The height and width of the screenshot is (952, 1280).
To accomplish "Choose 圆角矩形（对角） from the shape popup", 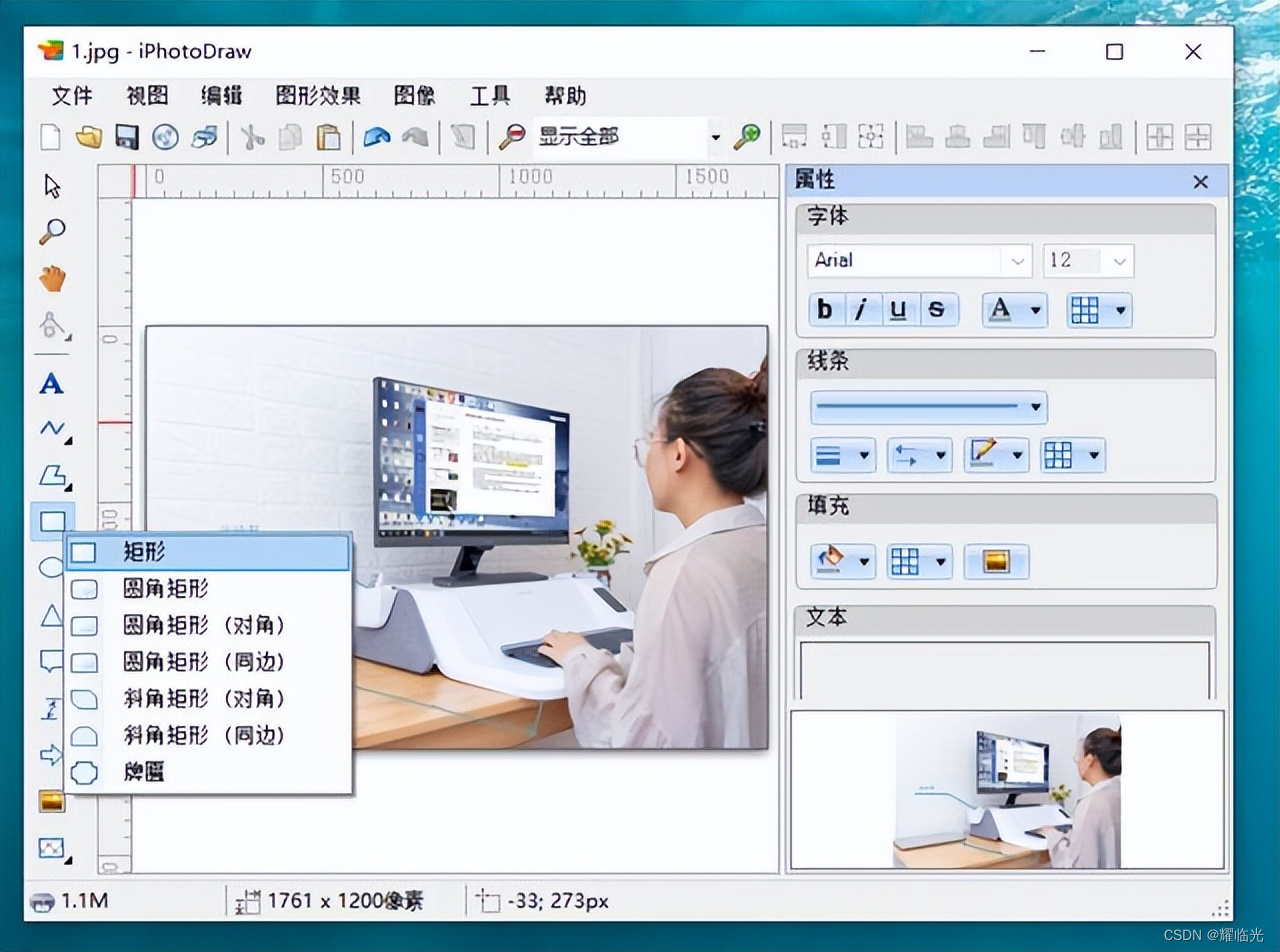I will point(208,625).
